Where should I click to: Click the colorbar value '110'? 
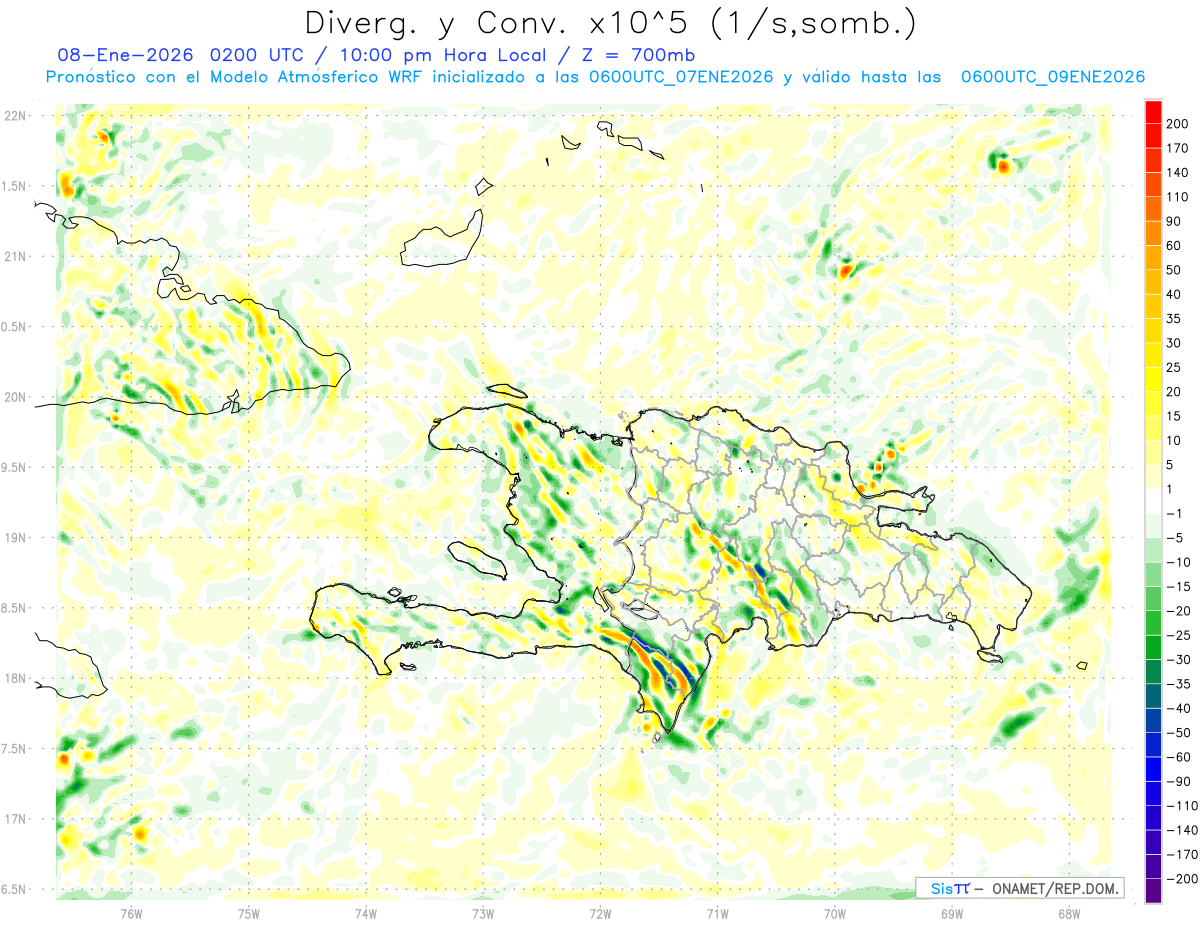(1178, 197)
